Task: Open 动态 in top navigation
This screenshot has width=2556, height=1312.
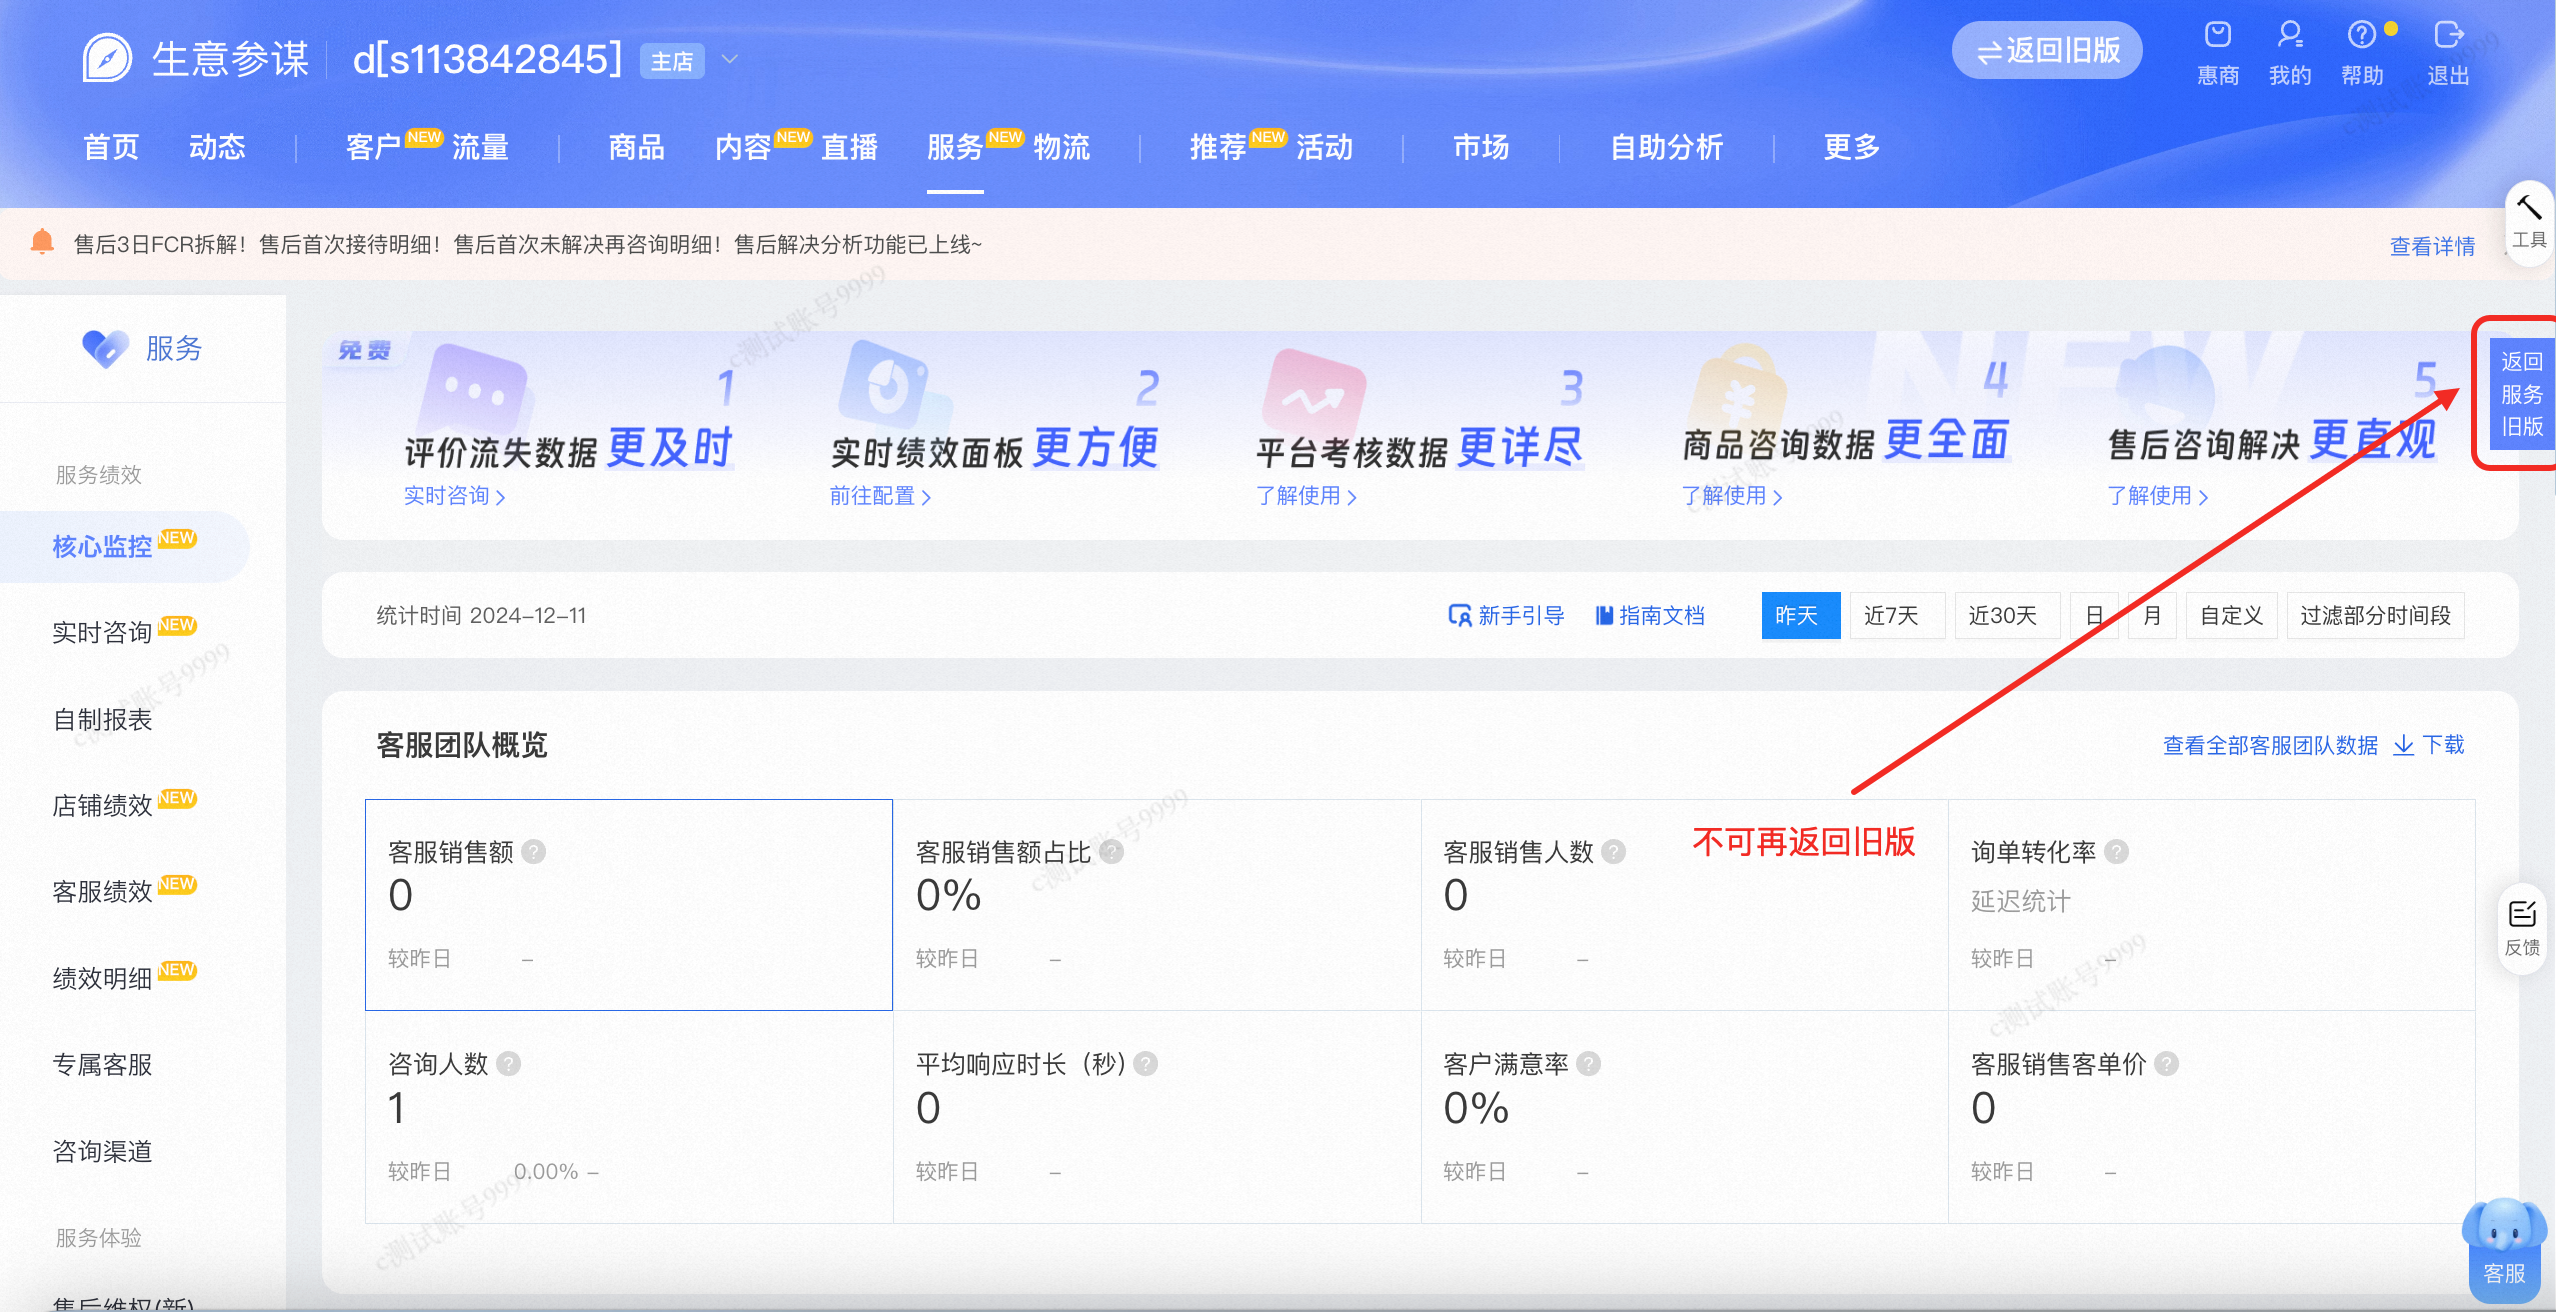Action: pyautogui.click(x=217, y=147)
